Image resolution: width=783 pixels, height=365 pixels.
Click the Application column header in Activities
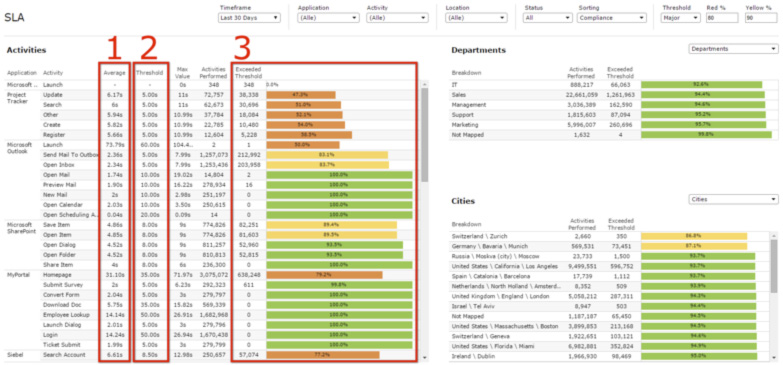pyautogui.click(x=21, y=73)
